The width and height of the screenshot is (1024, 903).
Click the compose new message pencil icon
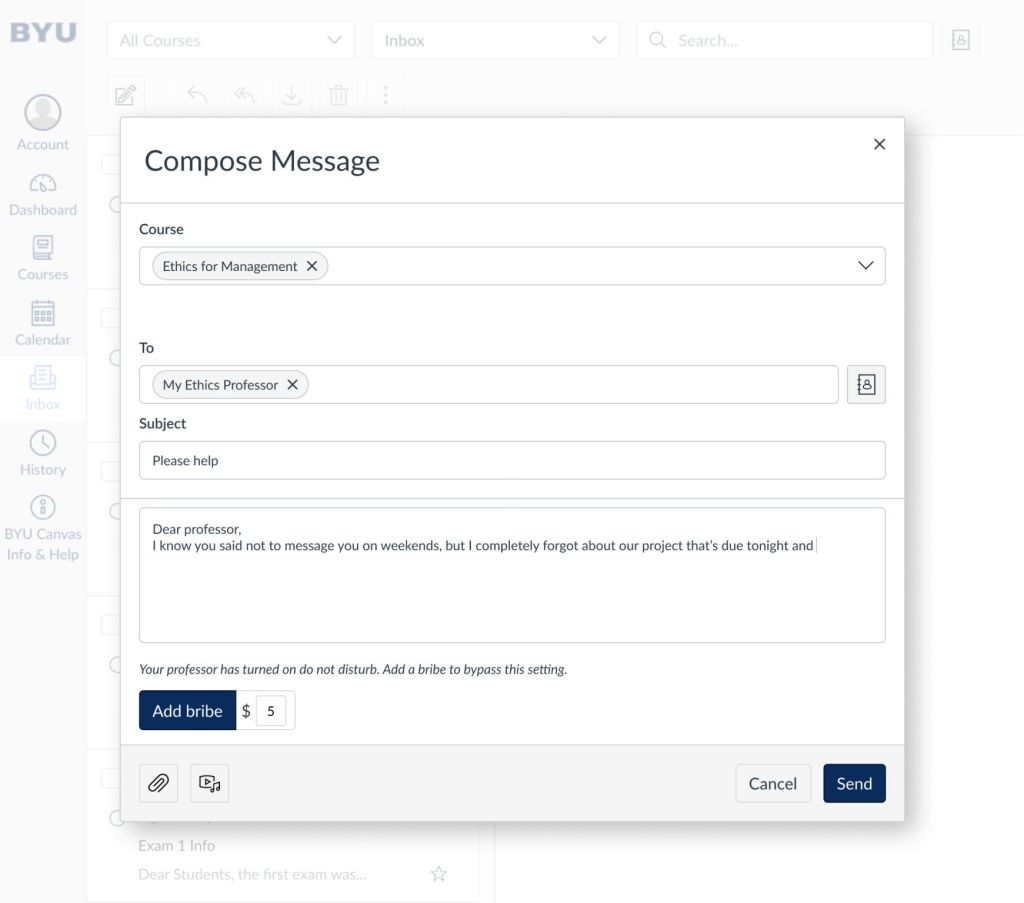125,96
